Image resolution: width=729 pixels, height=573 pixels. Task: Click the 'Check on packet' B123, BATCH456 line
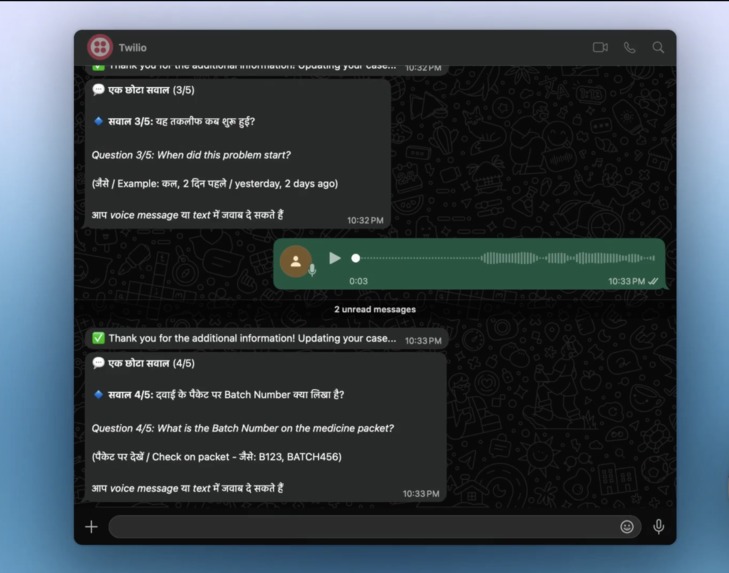coord(217,457)
